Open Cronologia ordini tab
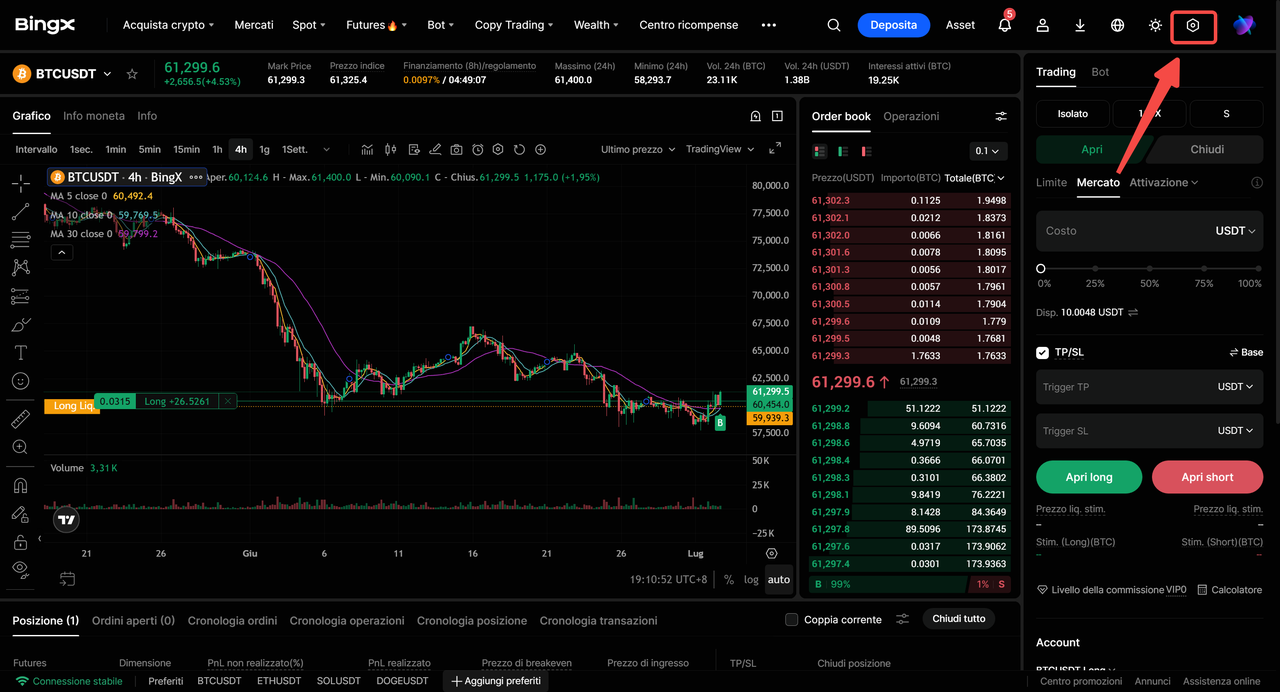 pyautogui.click(x=232, y=621)
